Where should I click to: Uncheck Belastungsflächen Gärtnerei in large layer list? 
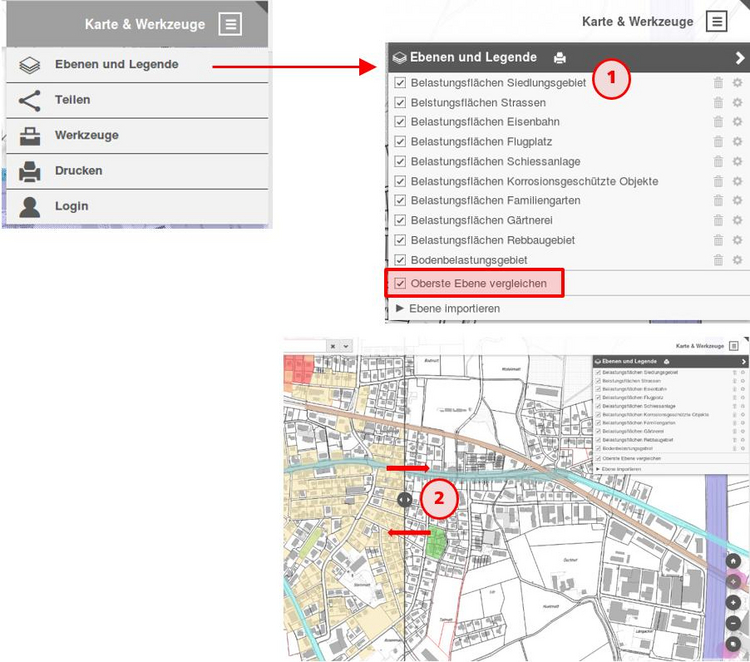400,220
